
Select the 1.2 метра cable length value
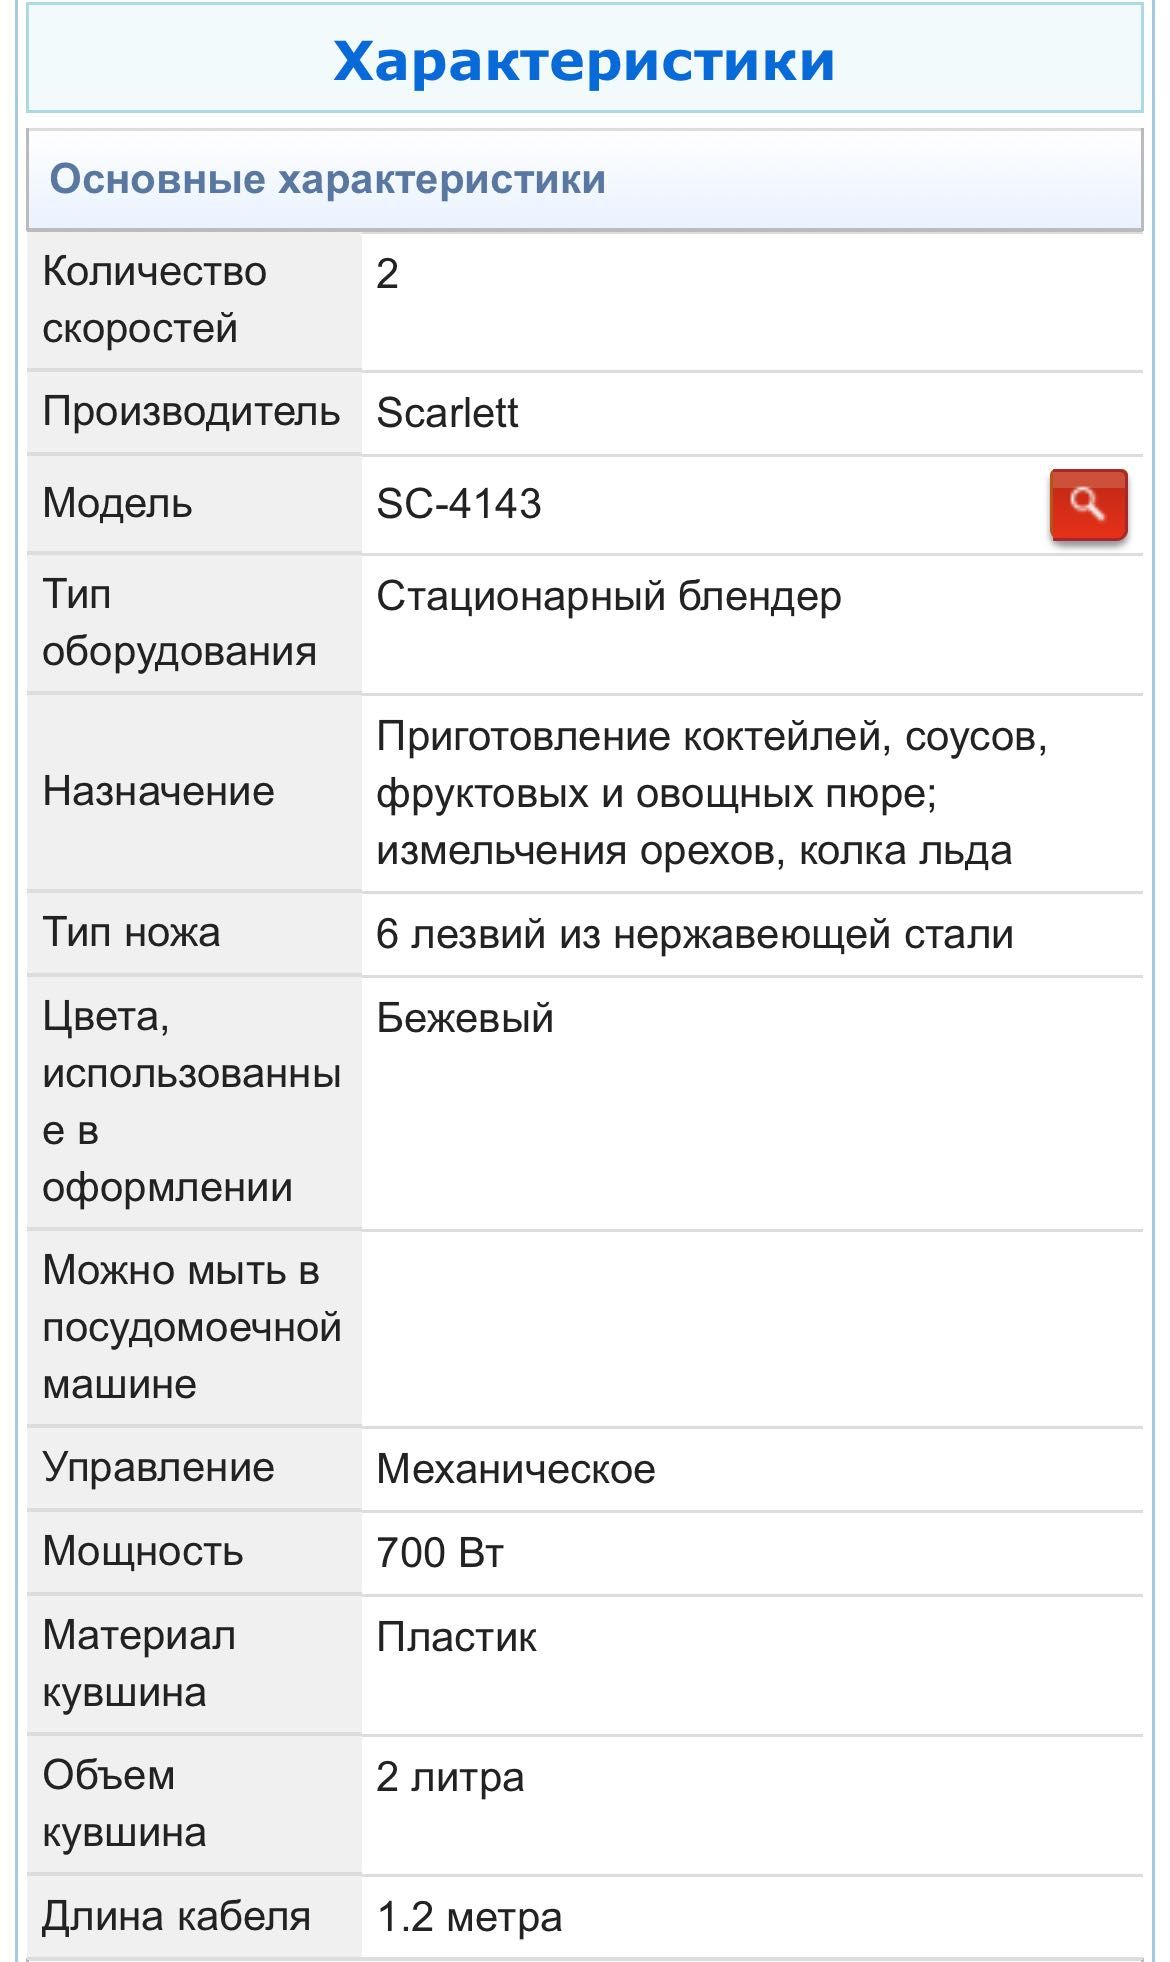(x=469, y=1917)
